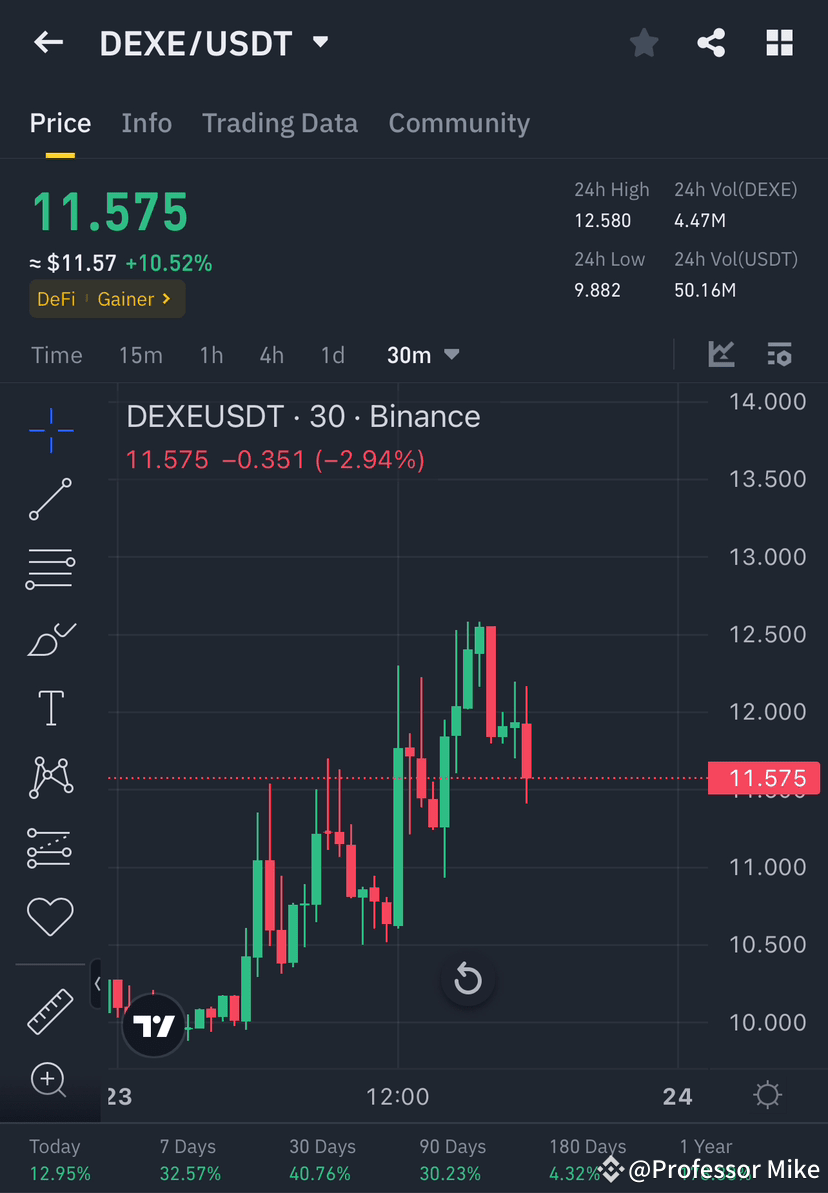828x1193 pixels.
Task: Toggle the heart emoji drawing tool
Action: [50, 916]
